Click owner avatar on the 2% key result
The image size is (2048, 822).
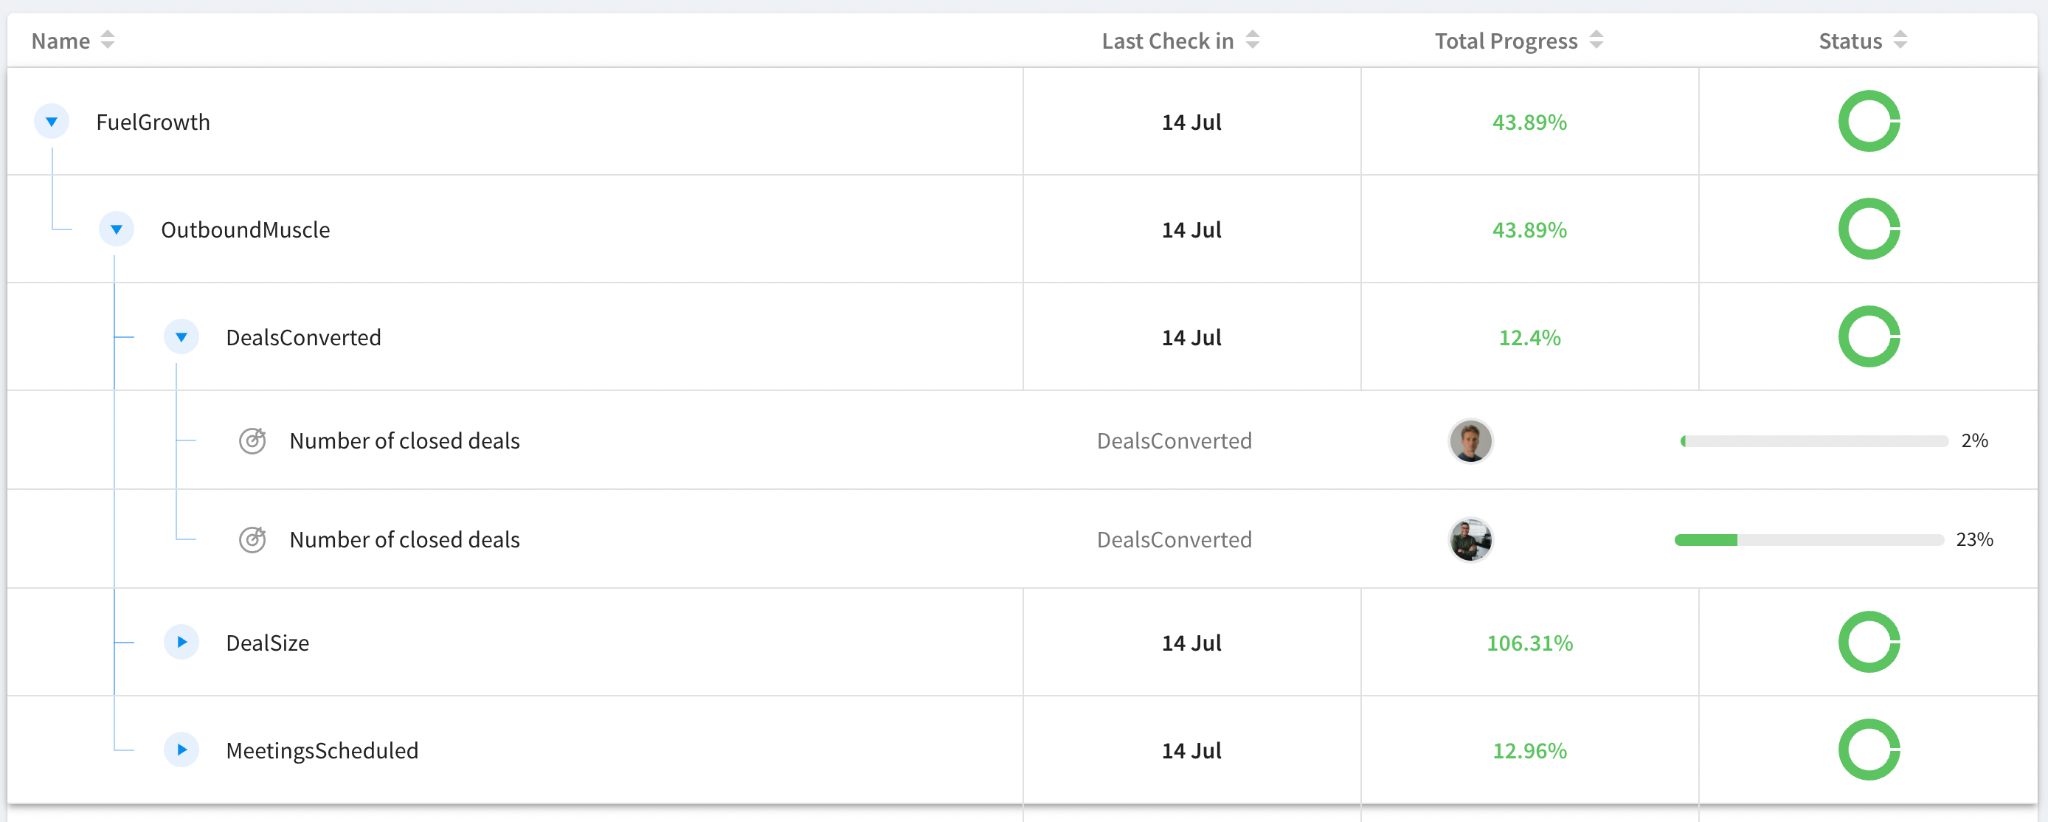coord(1470,441)
